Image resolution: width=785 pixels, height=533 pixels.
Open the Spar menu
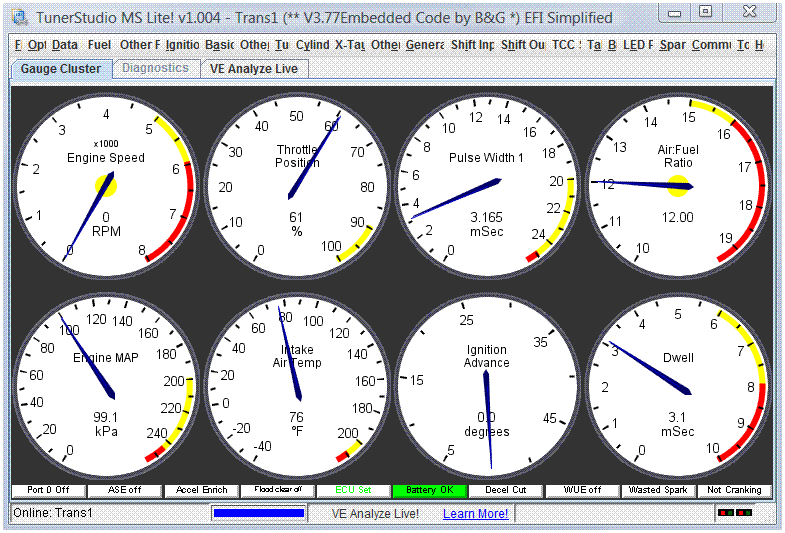(672, 45)
